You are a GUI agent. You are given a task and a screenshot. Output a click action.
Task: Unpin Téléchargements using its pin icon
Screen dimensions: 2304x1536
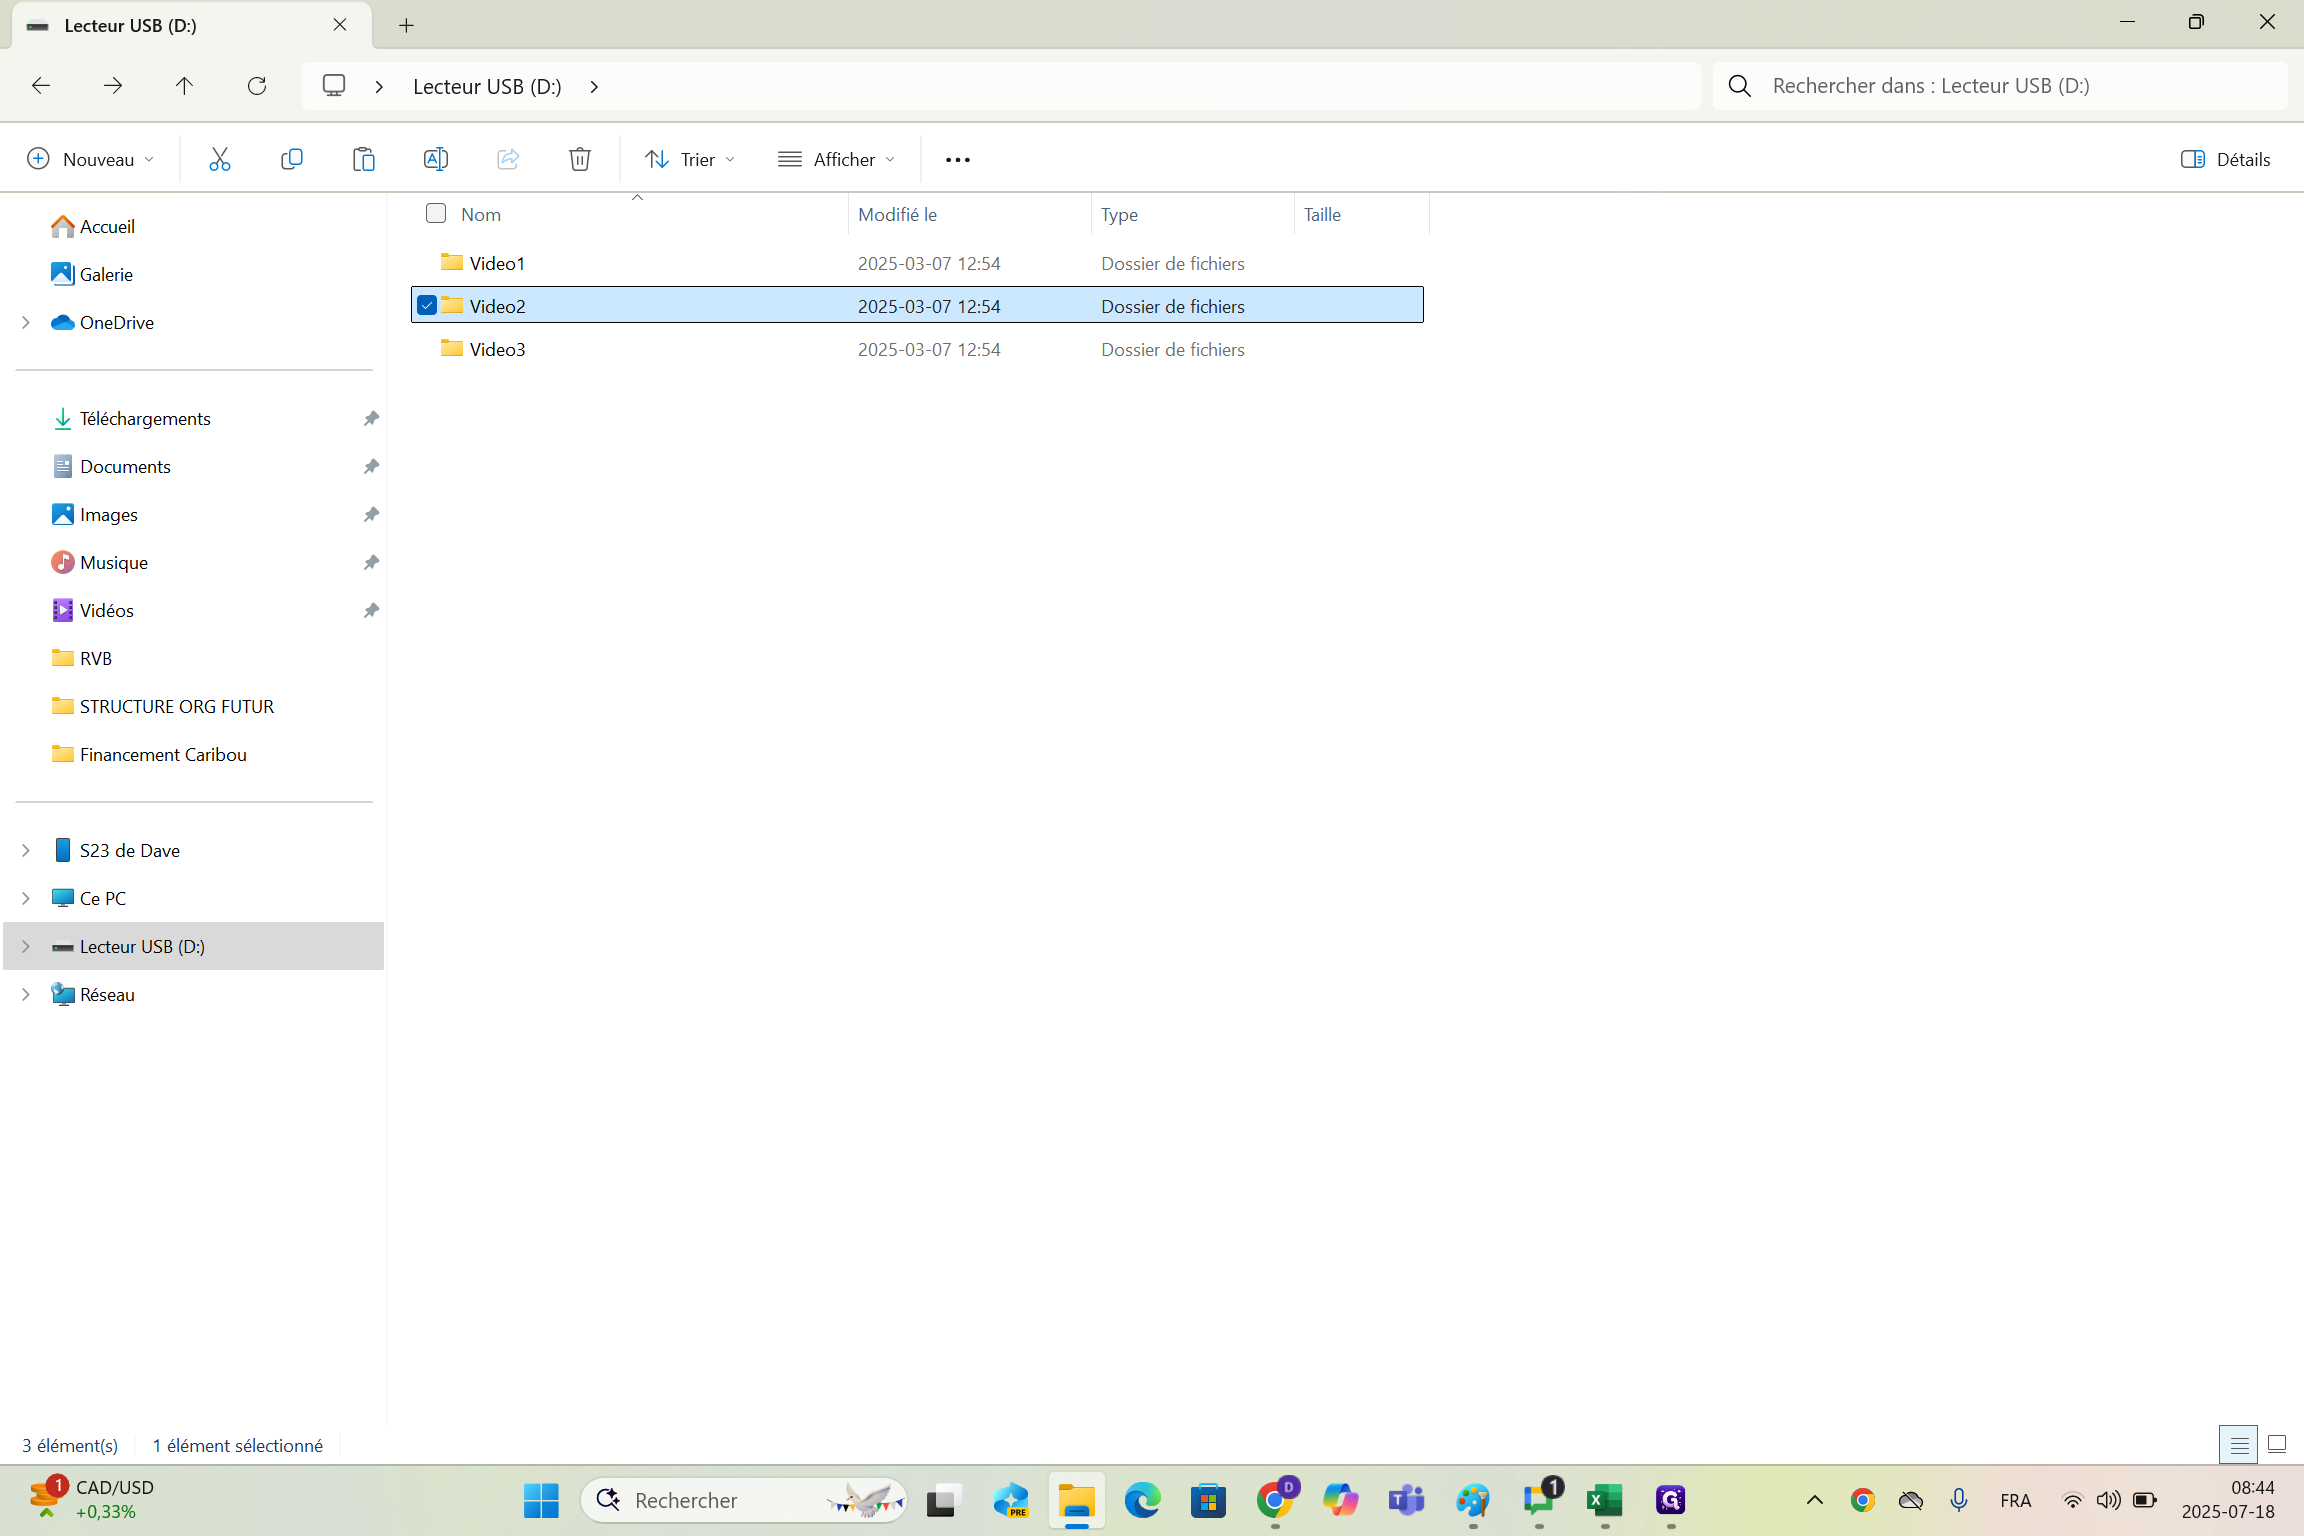click(371, 418)
